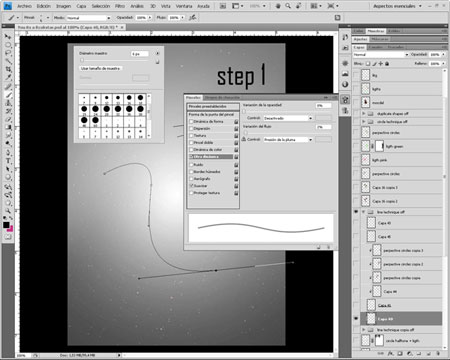450x360 pixels.
Task: Open the Edición menu
Action: point(44,6)
